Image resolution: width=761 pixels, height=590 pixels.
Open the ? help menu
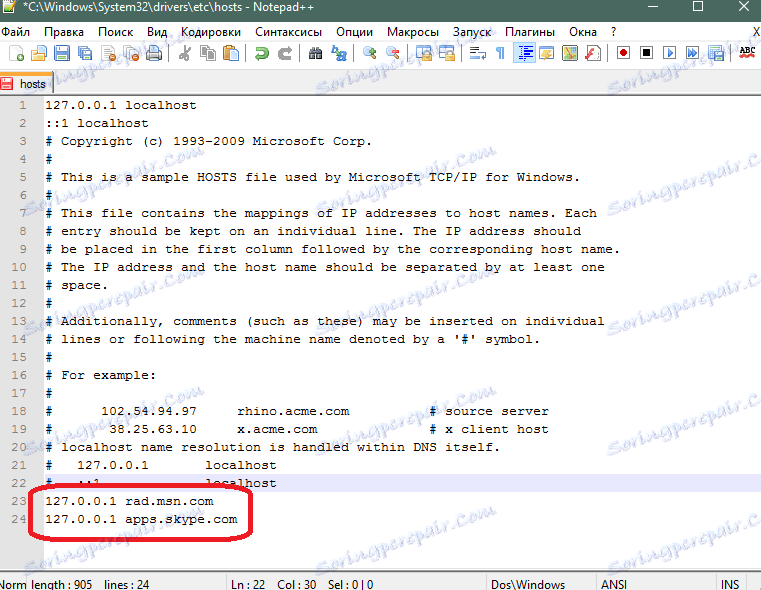(x=613, y=32)
